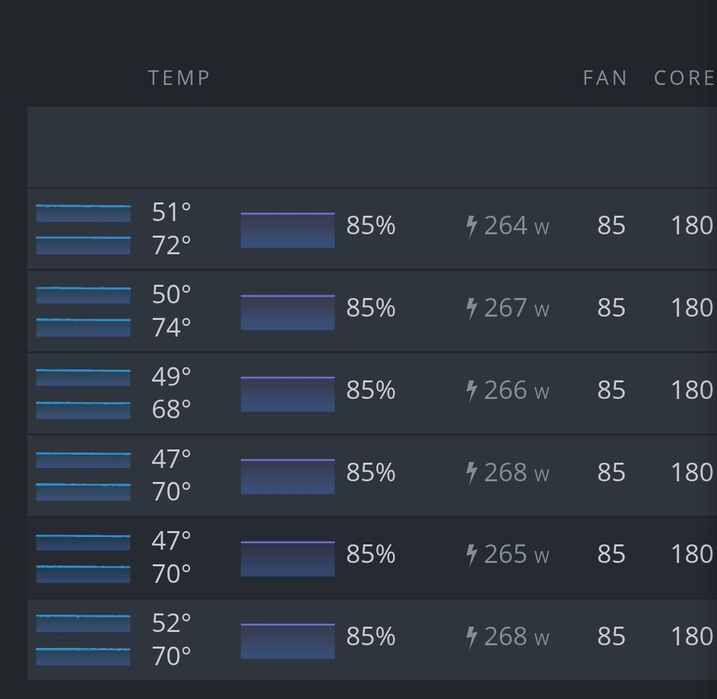Click the bolt icon next to 265 w
Screen dimensions: 717x699
(x=472, y=554)
